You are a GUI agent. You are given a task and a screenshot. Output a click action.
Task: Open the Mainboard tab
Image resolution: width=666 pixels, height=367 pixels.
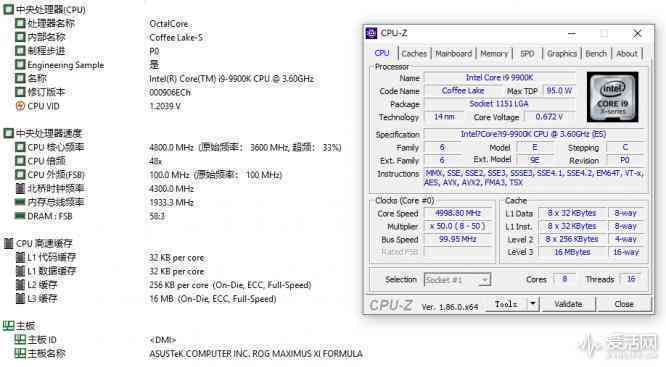click(454, 54)
